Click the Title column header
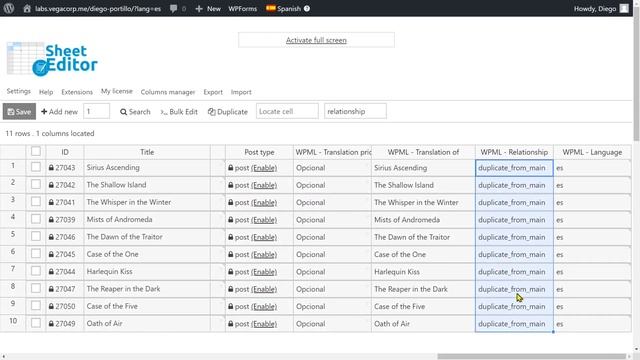The width and height of the screenshot is (640, 360). [147, 152]
